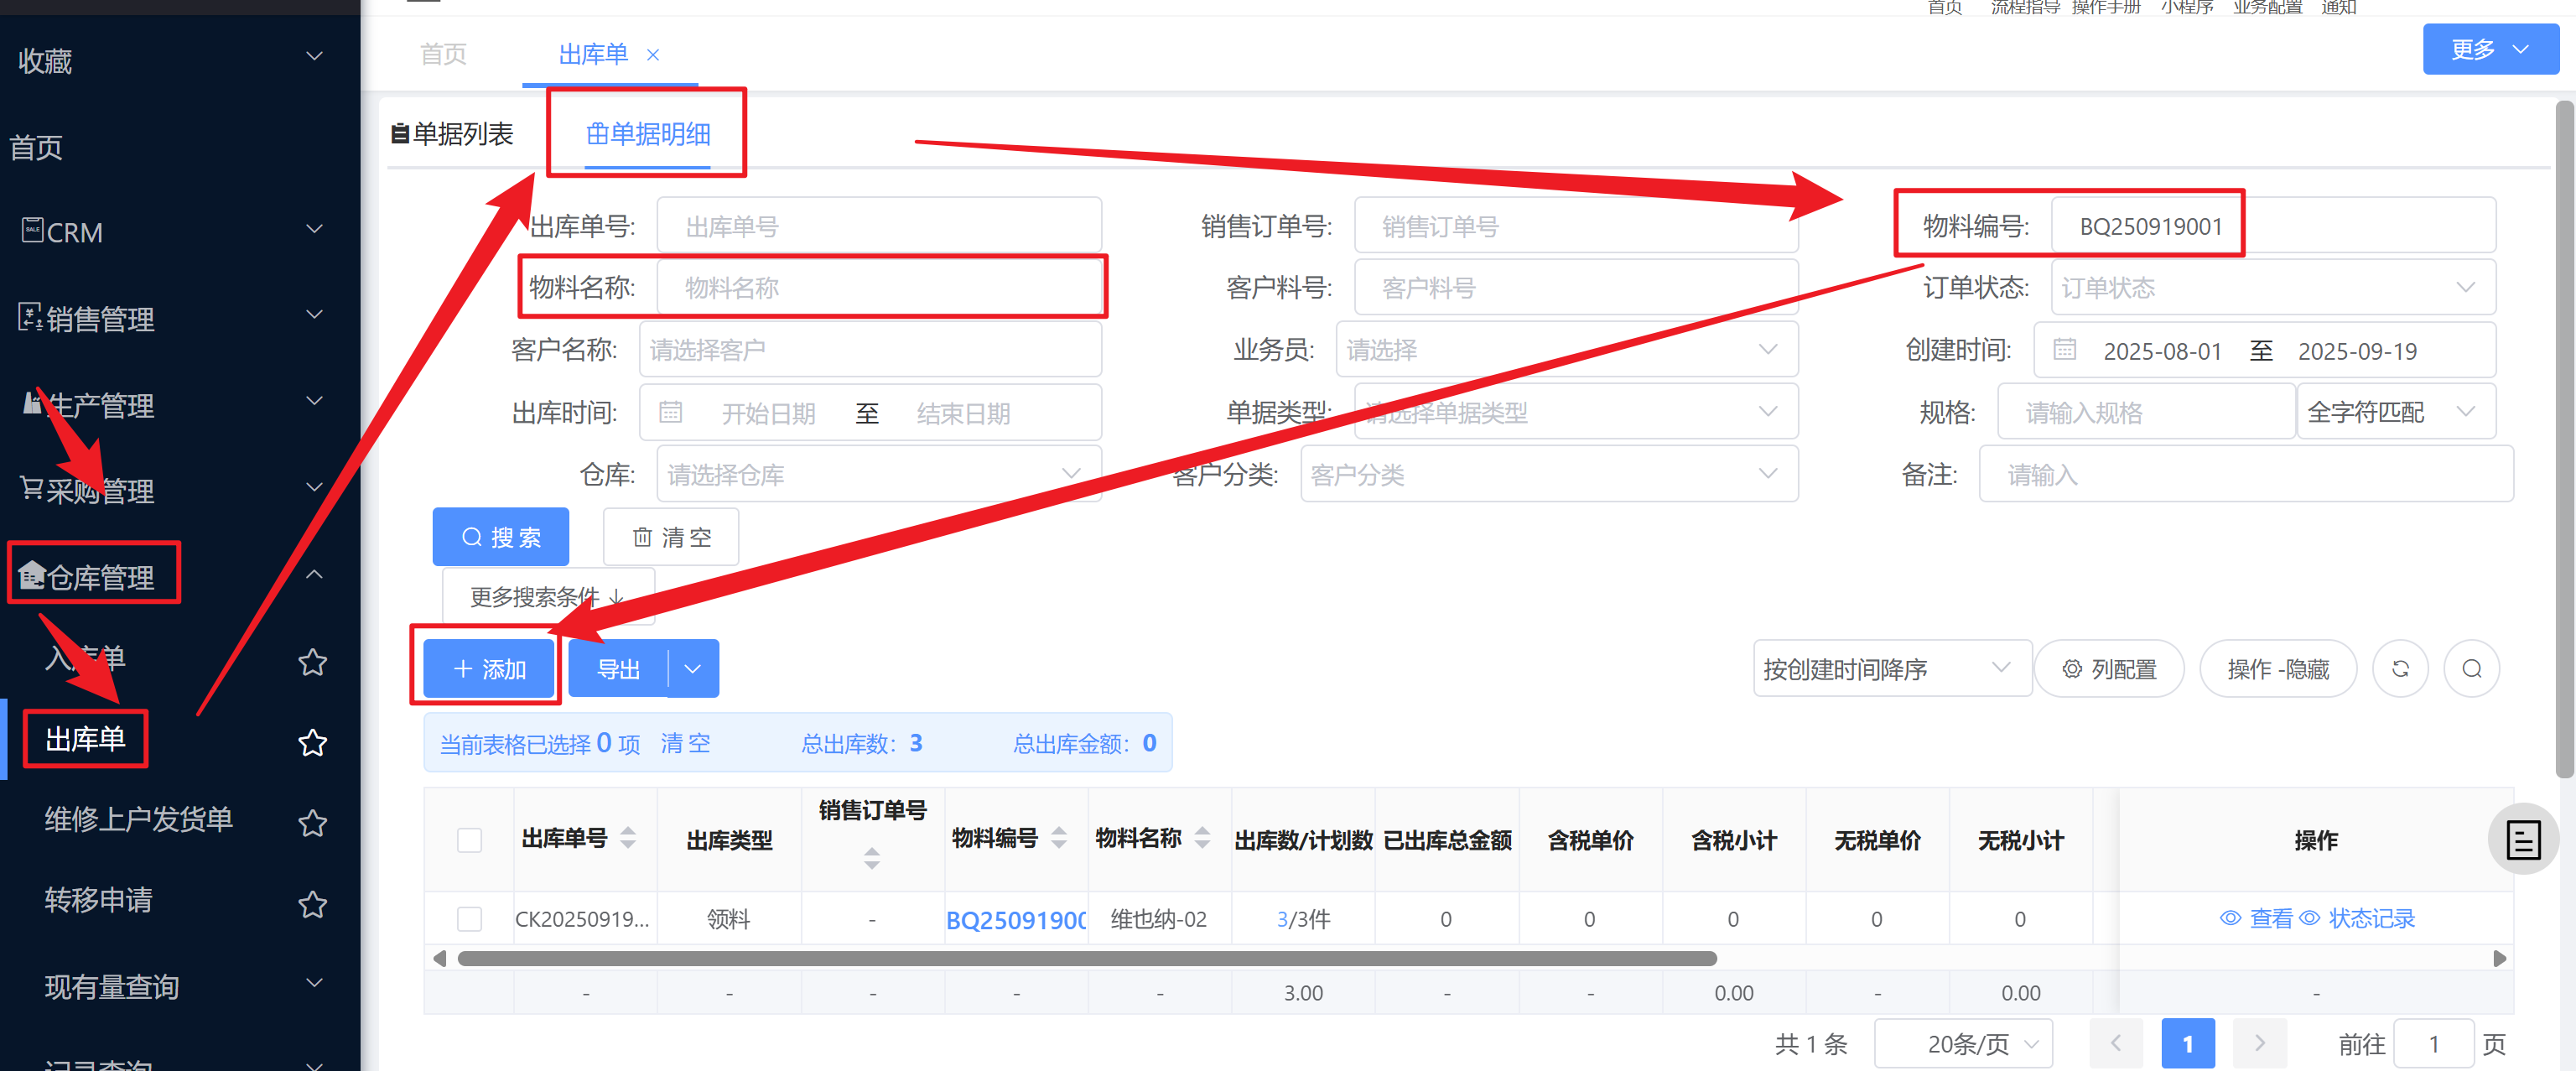Go to next page arrow
This screenshot has width=2576, height=1071.
coord(2259,1043)
